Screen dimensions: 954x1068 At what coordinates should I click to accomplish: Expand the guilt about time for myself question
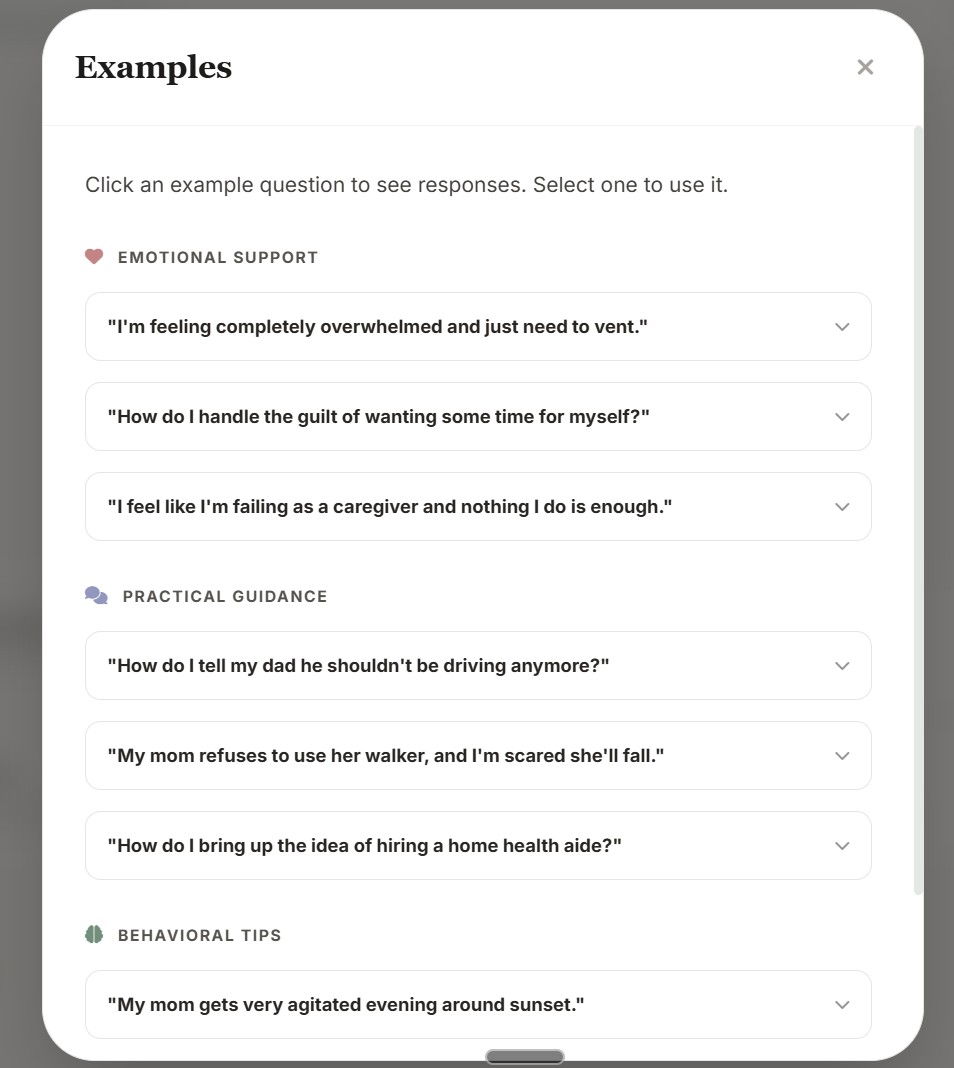(841, 416)
